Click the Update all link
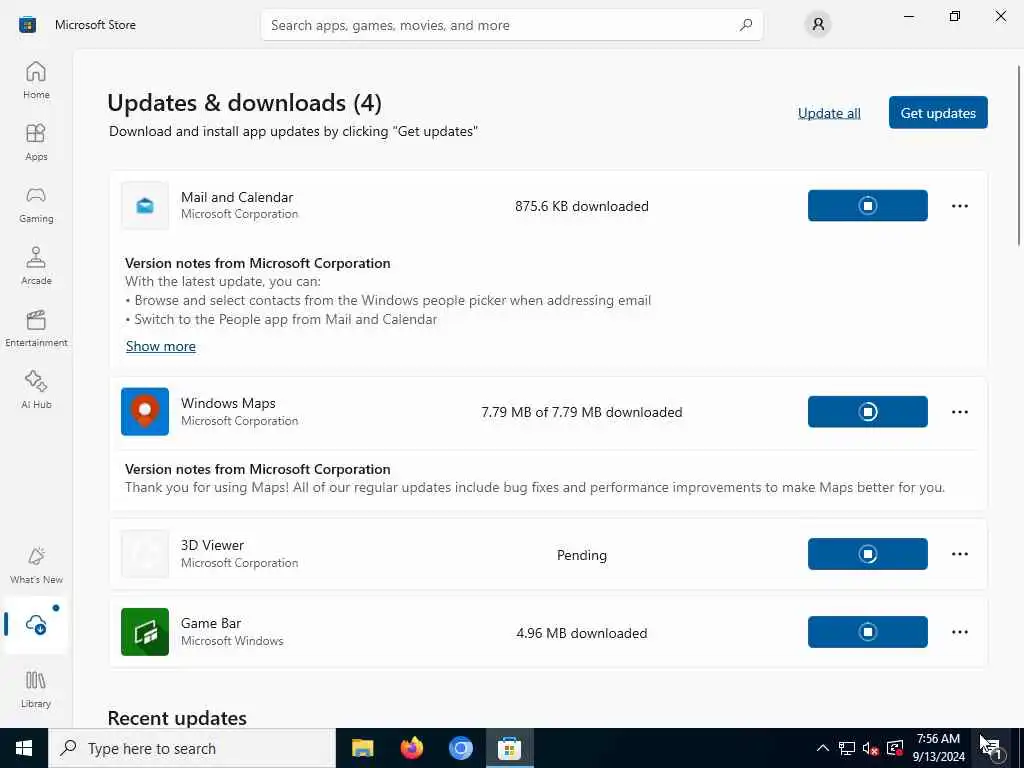 pyautogui.click(x=829, y=113)
